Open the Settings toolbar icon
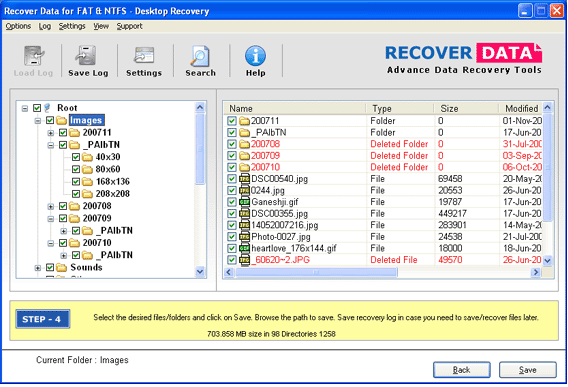568x387 pixels. pyautogui.click(x=144, y=56)
